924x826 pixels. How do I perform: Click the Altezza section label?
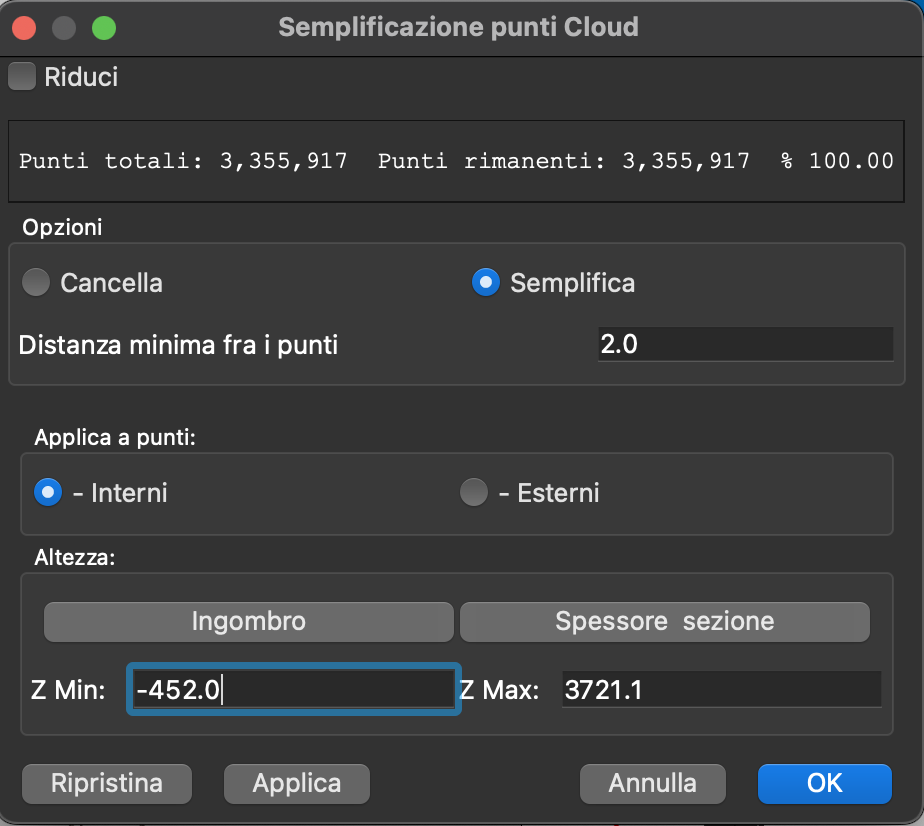[x=75, y=558]
